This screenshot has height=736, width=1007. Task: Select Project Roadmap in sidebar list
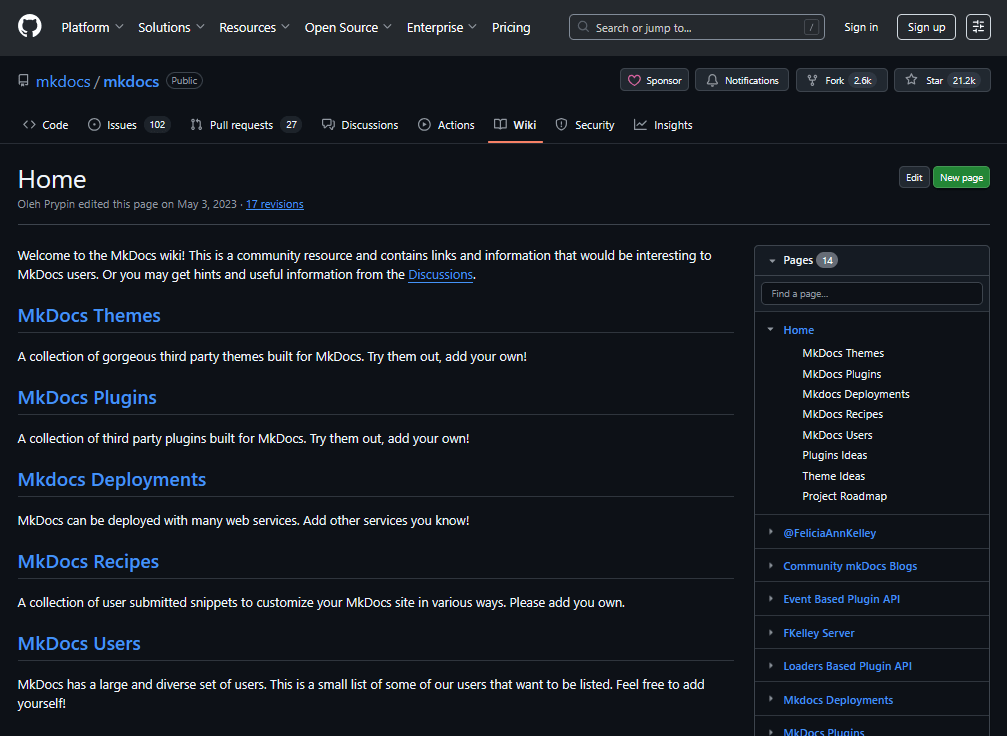(x=844, y=497)
